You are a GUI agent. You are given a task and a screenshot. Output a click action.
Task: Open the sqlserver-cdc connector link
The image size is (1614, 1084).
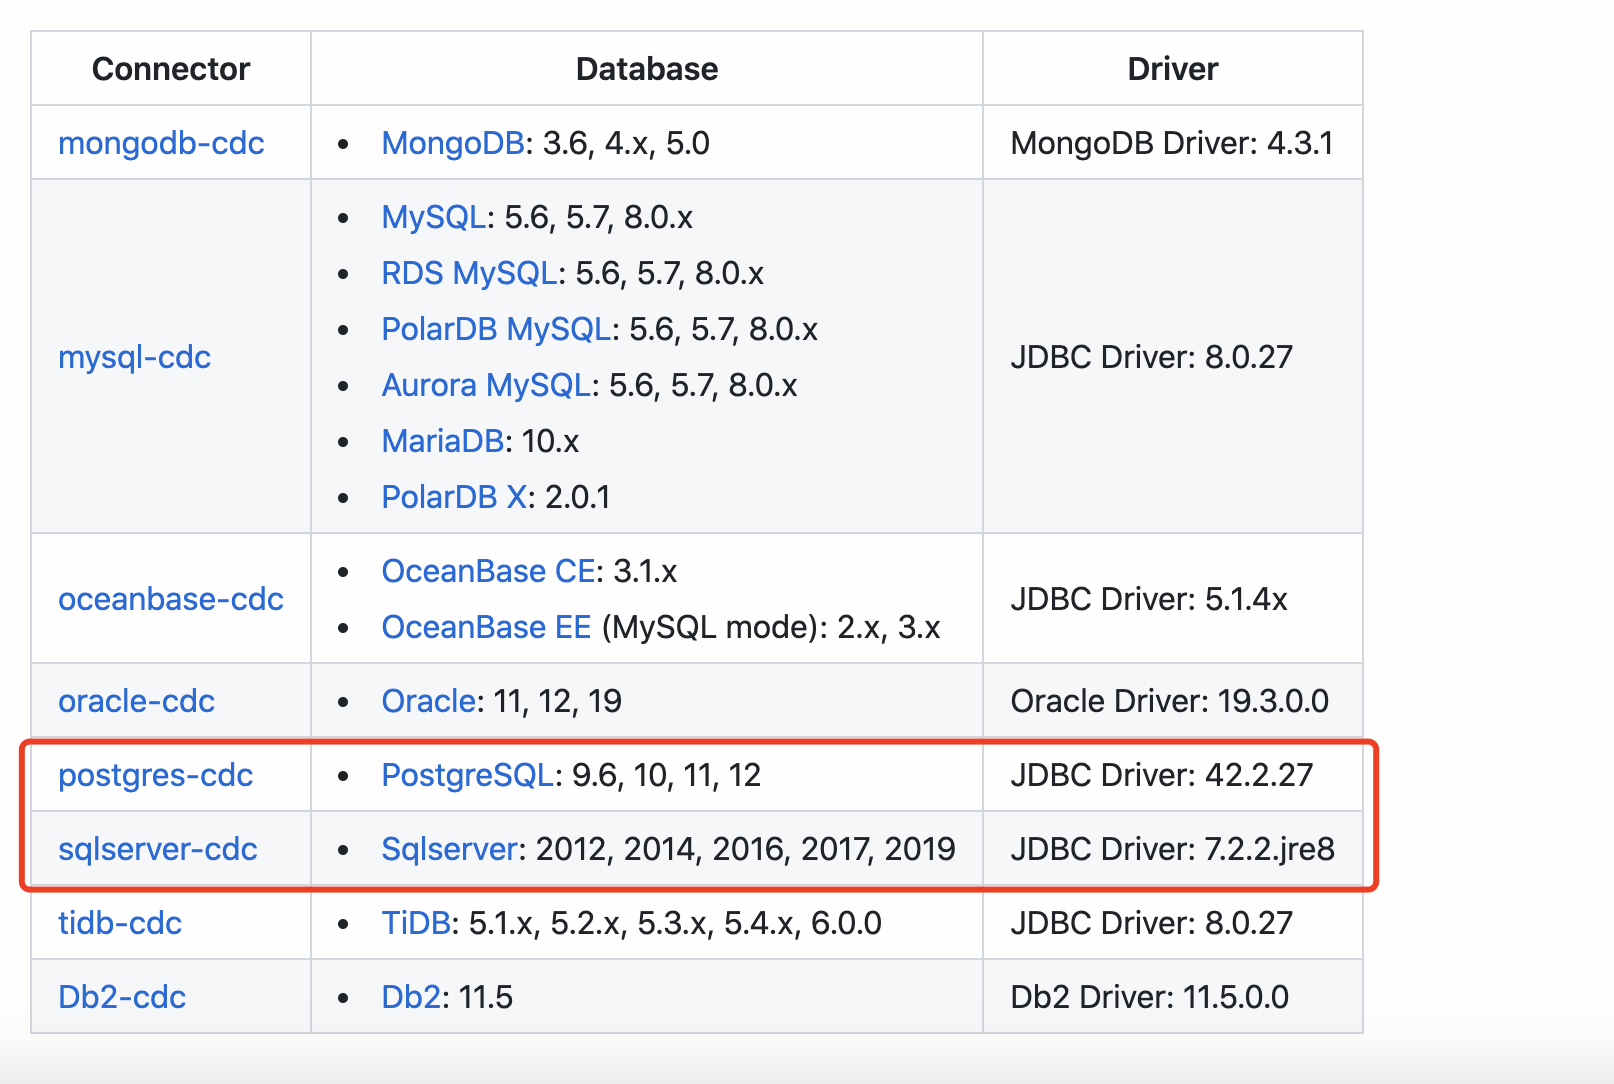(x=157, y=849)
